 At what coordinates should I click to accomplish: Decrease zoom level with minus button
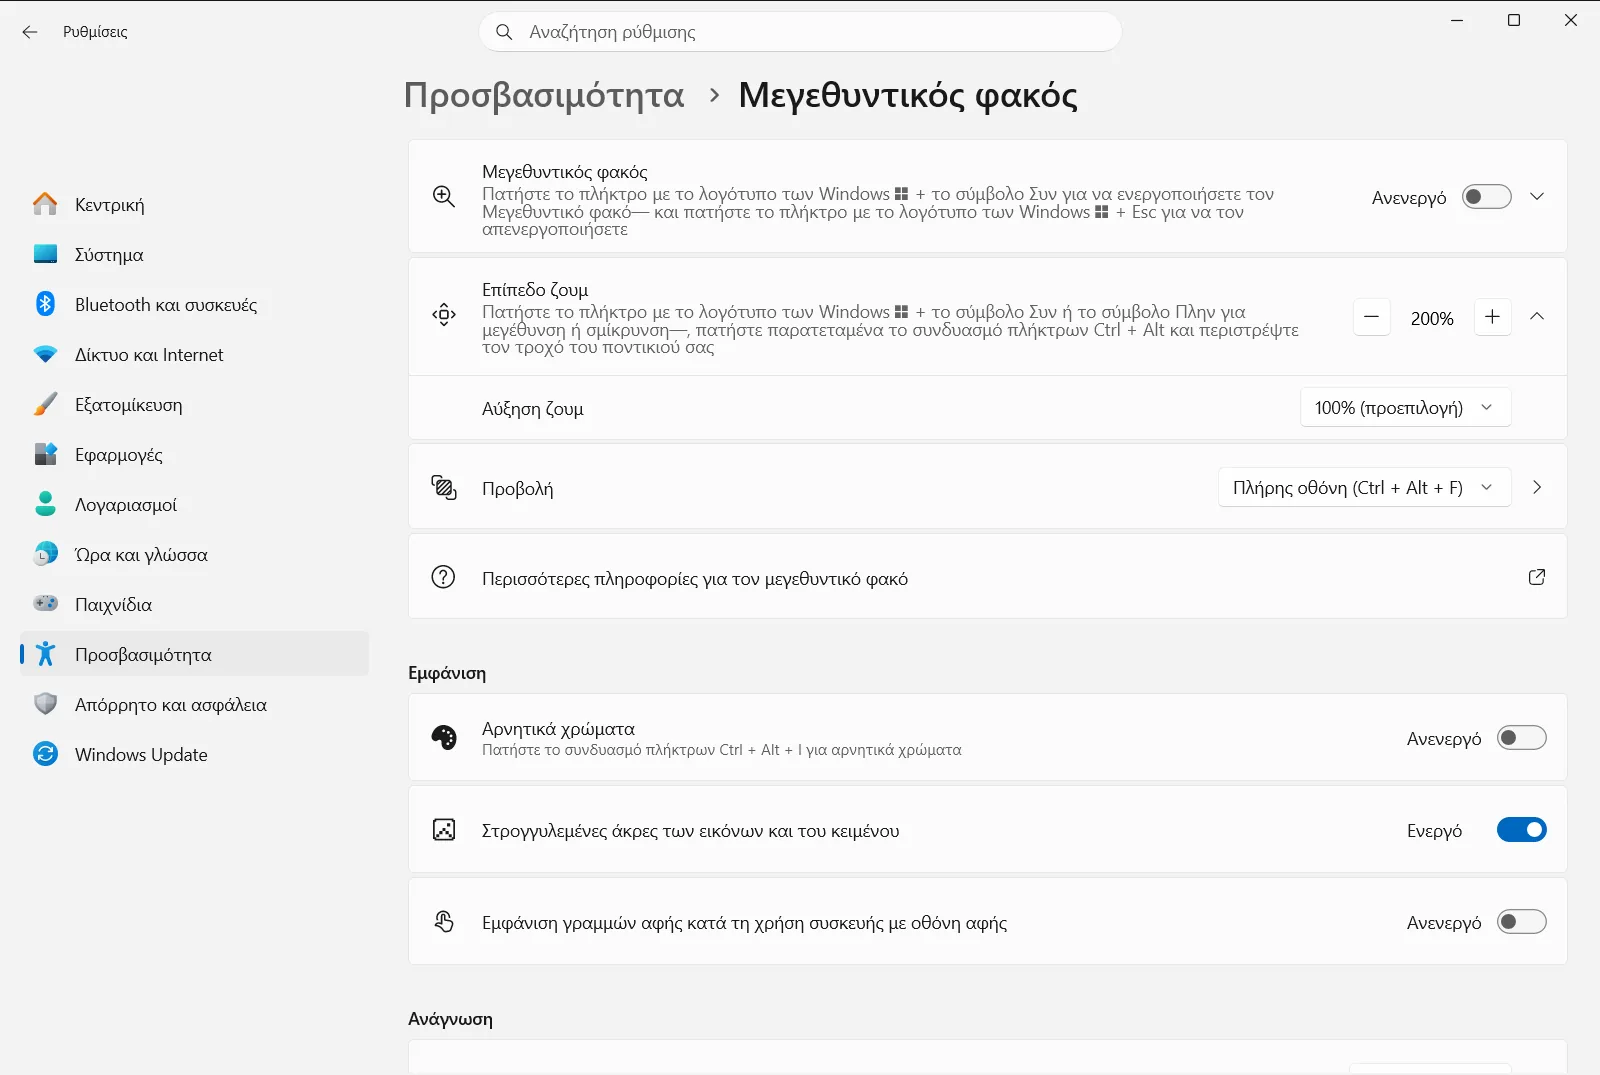pyautogui.click(x=1372, y=317)
